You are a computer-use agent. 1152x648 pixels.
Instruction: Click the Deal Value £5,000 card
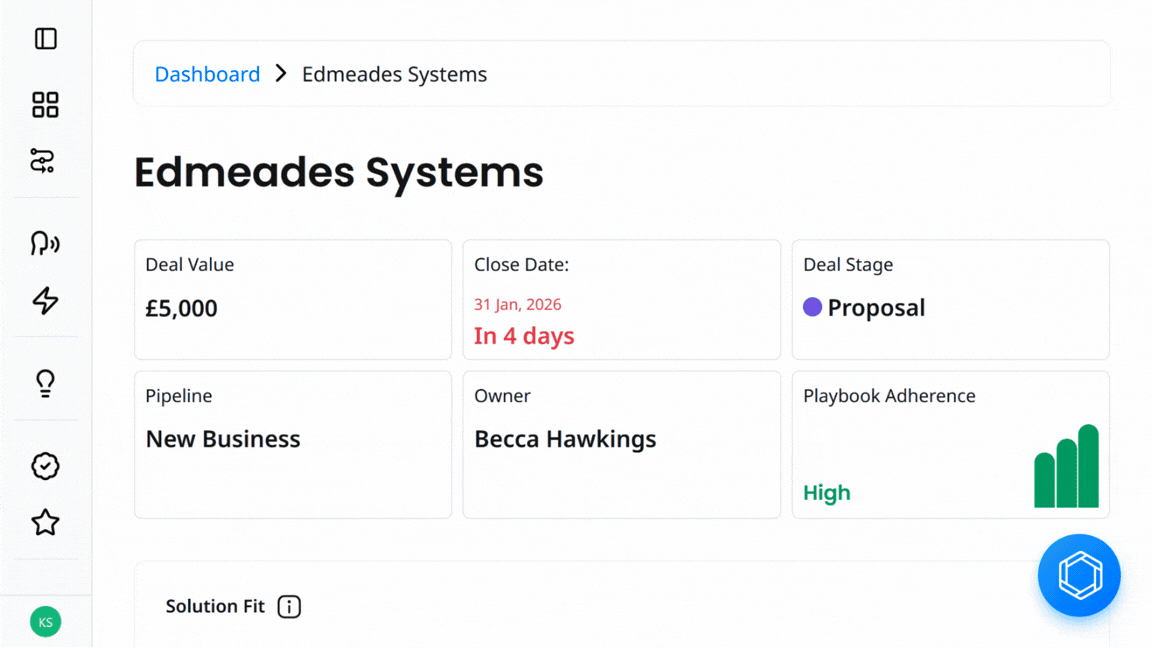pyautogui.click(x=293, y=299)
